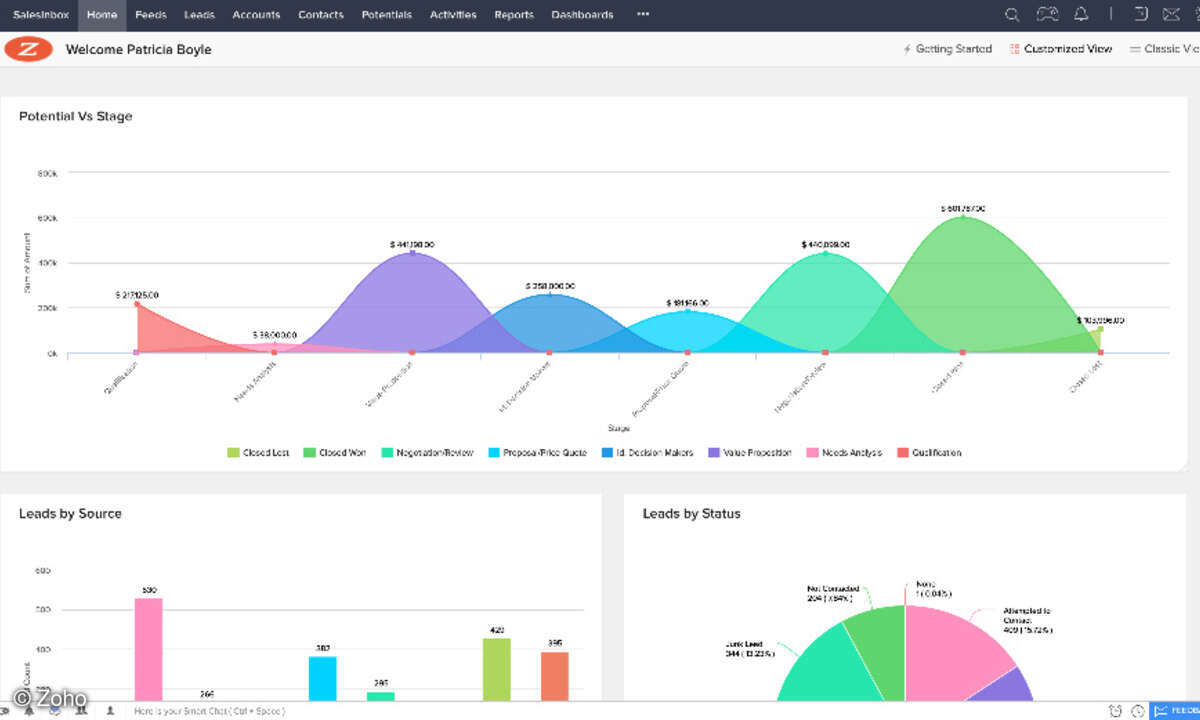Image resolution: width=1200 pixels, height=720 pixels.
Task: Toggle Closed Won legend series
Action: 335,453
